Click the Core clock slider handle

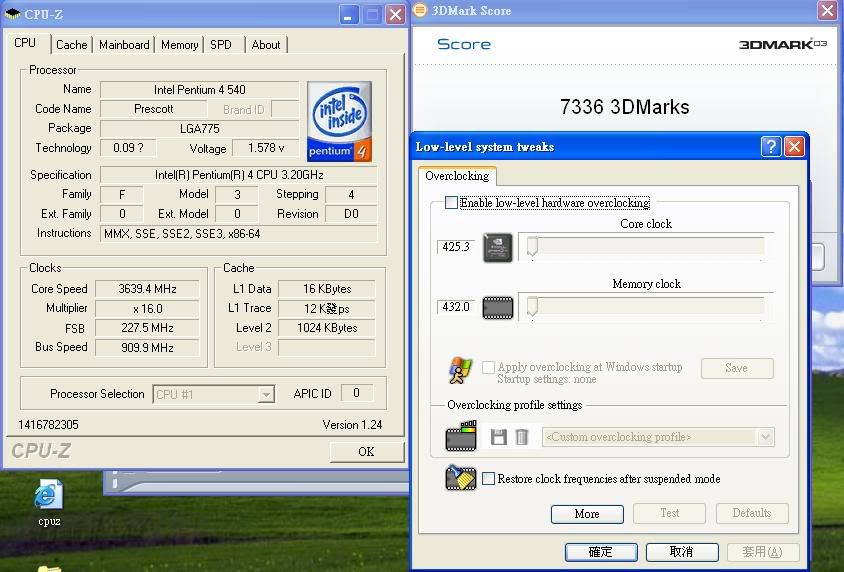coord(532,246)
